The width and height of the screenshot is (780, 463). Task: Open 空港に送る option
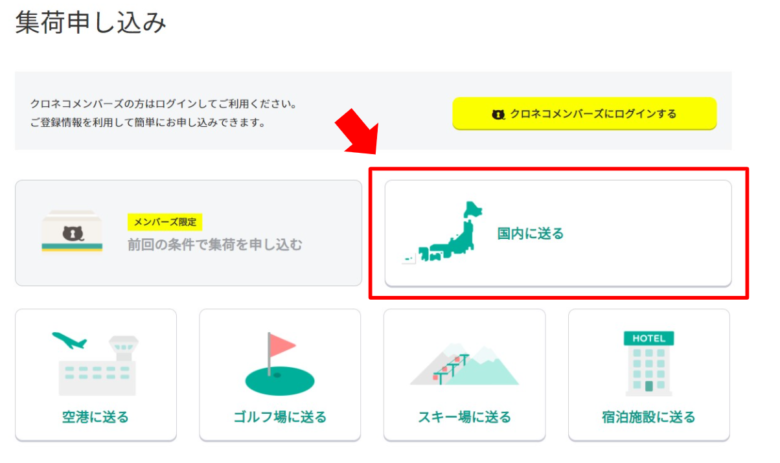96,374
